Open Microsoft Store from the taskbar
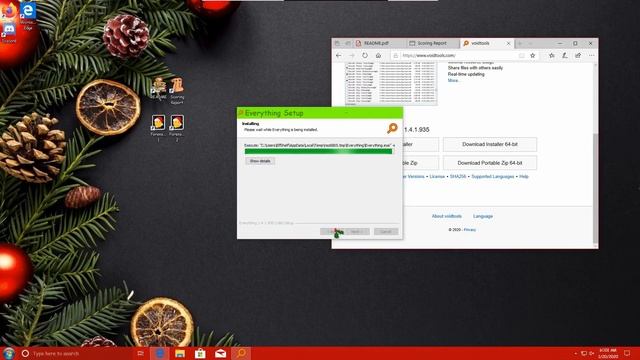Image resolution: width=640 pixels, height=360 pixels. [x=200, y=353]
